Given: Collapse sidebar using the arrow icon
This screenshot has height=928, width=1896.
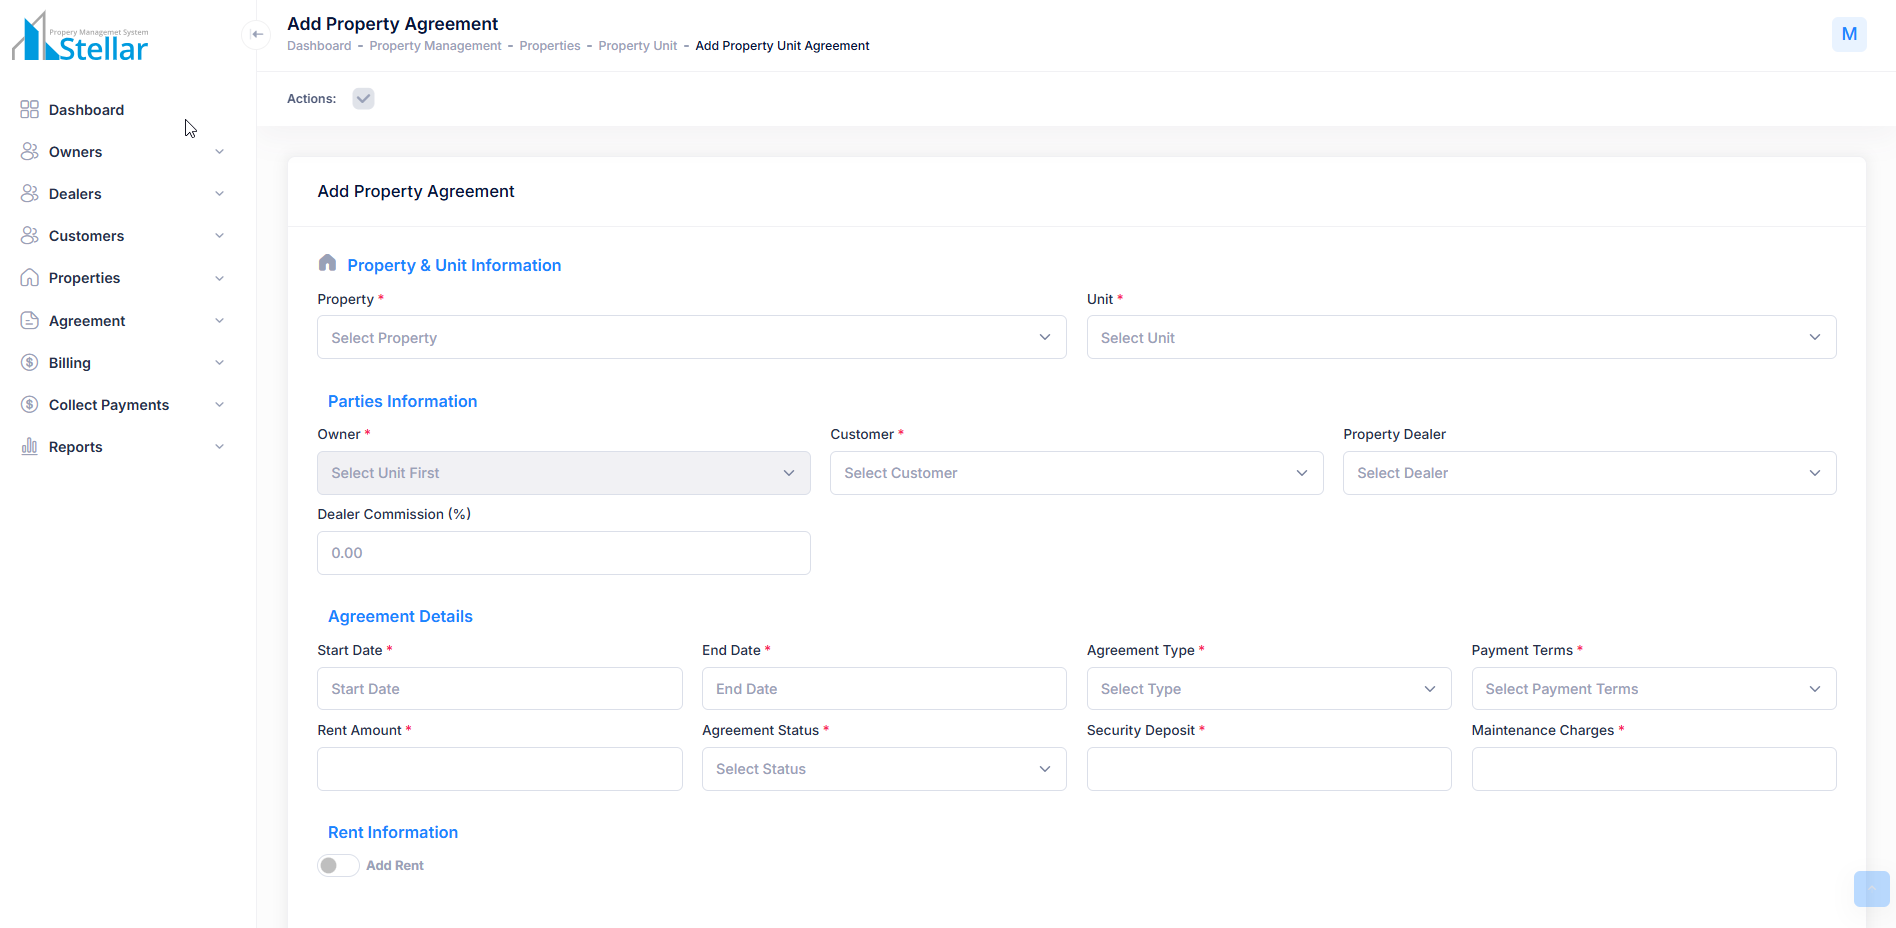Looking at the screenshot, I should [257, 34].
